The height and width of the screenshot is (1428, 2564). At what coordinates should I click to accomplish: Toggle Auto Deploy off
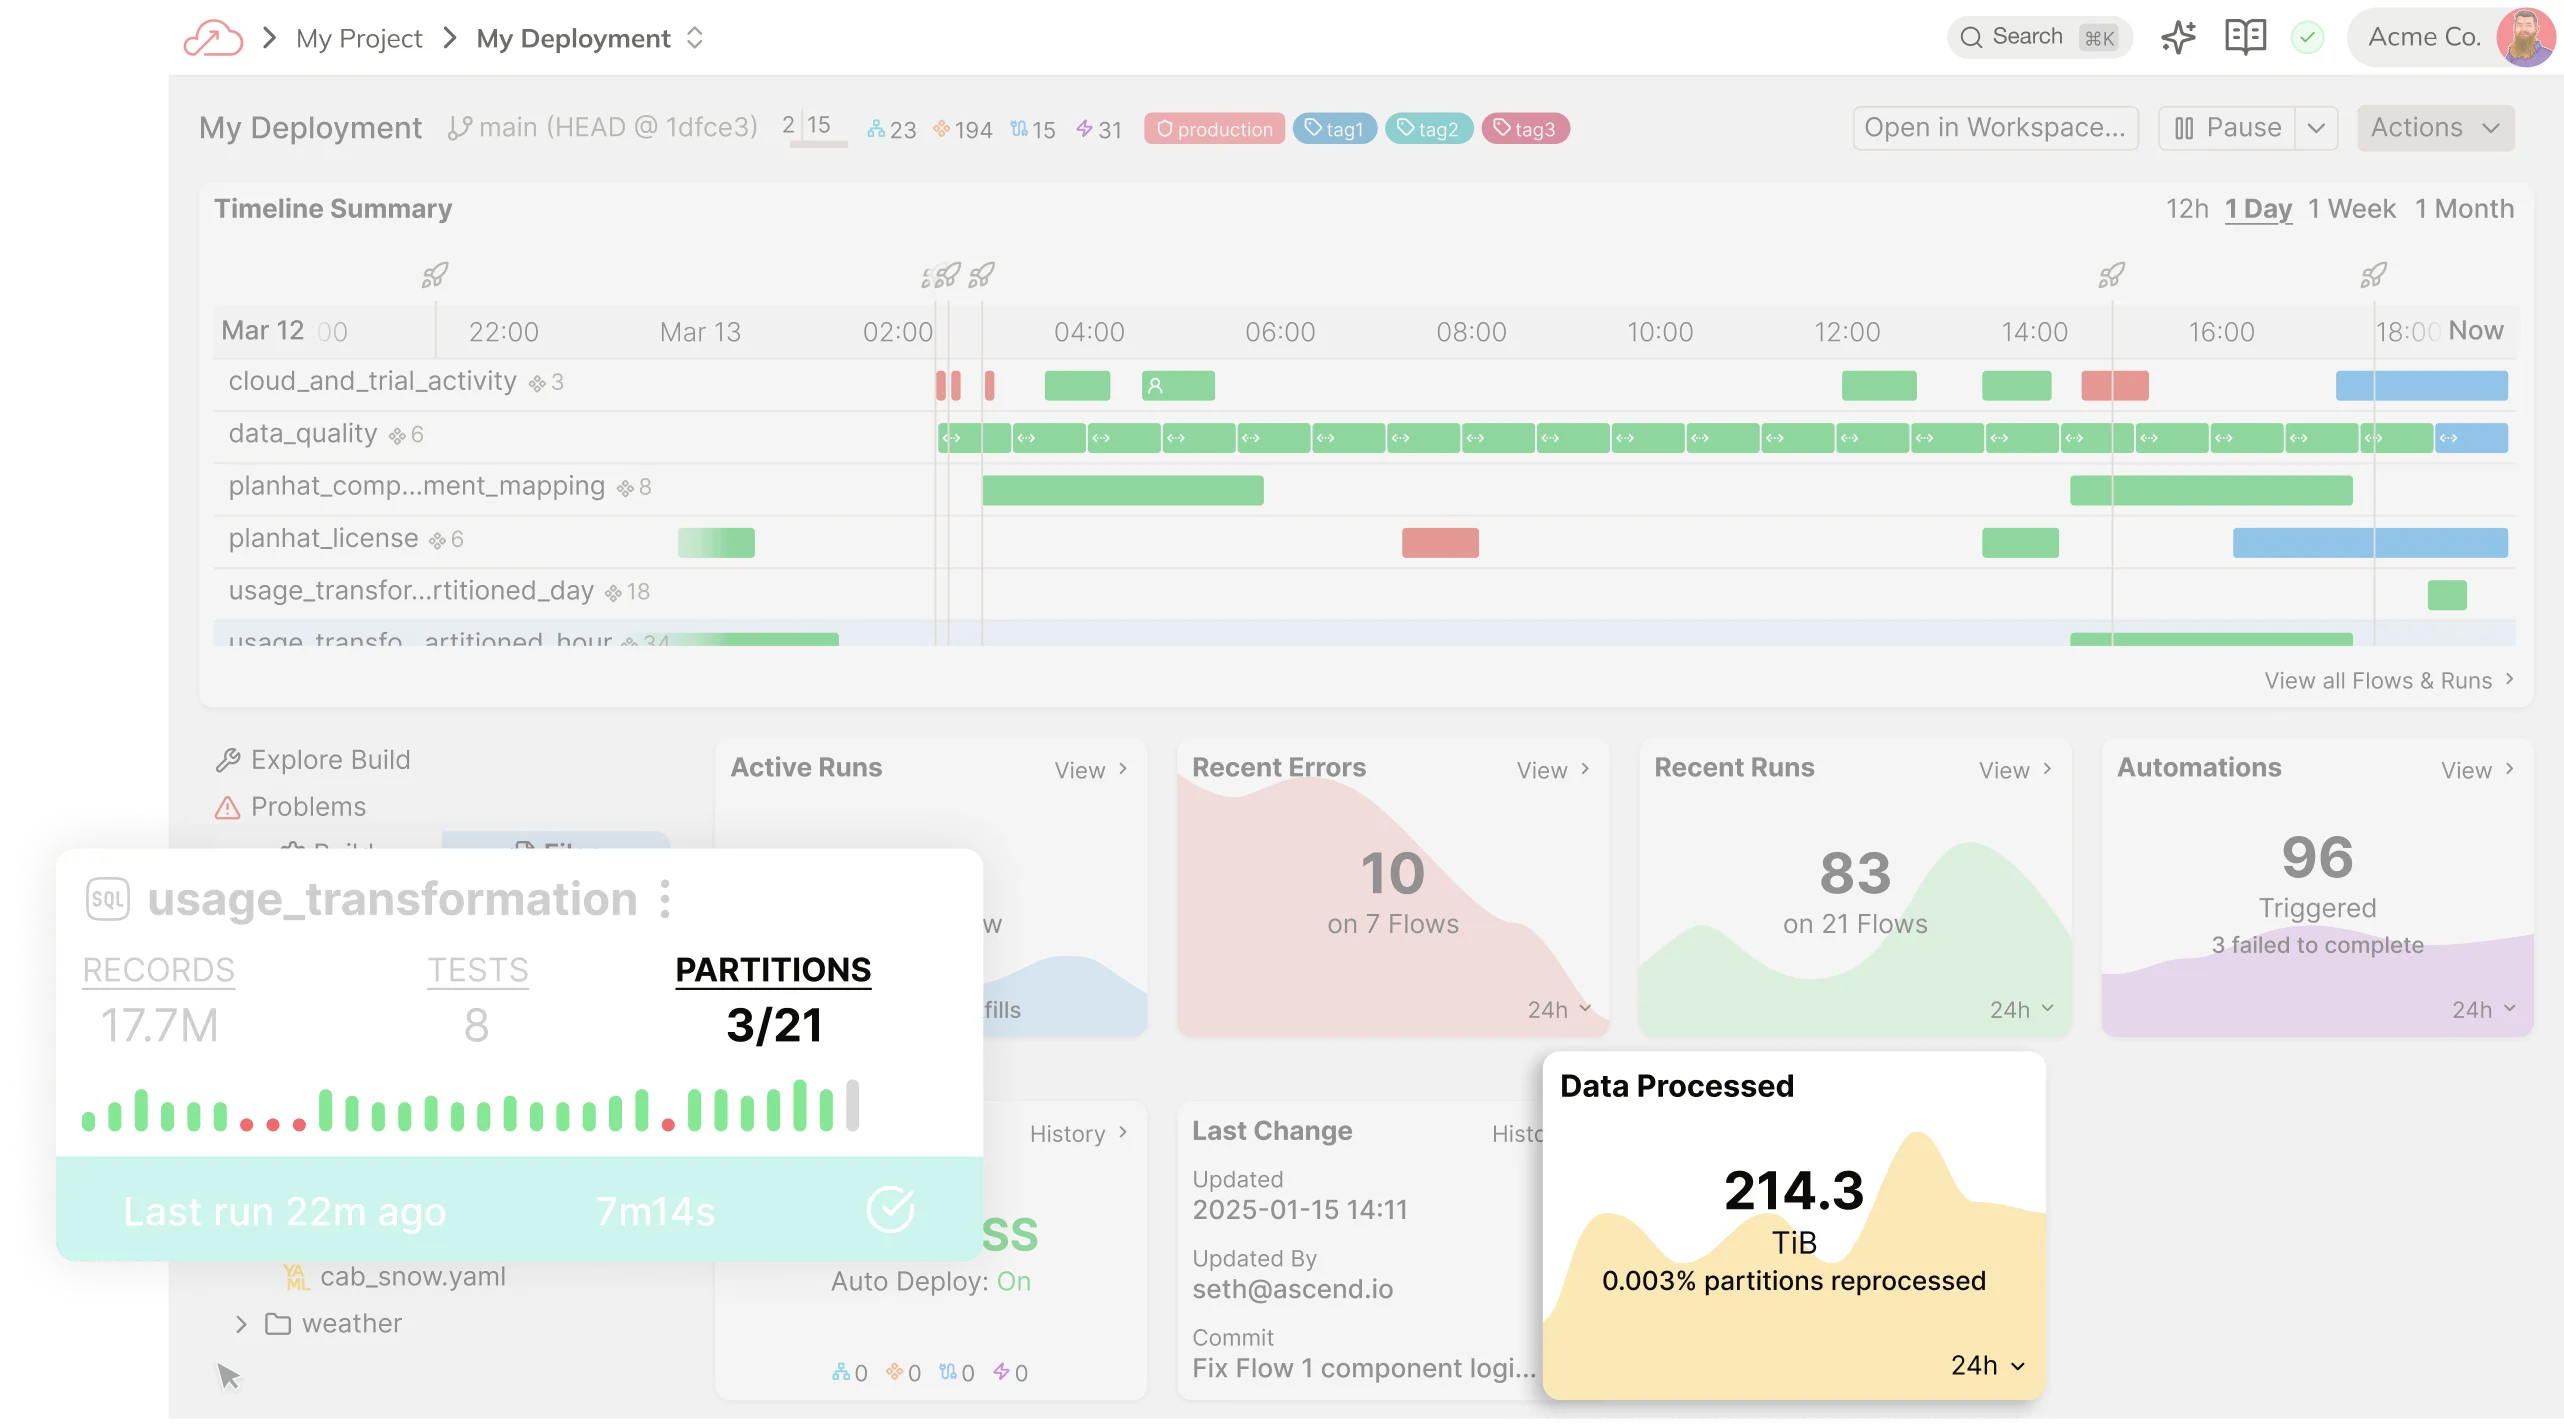[1017, 1281]
